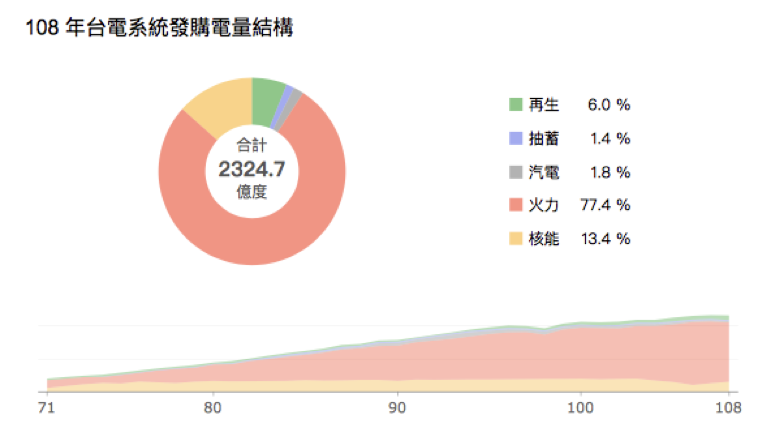
Task: Click the chart title 108 年台電系統發購電量結構
Action: tap(159, 27)
